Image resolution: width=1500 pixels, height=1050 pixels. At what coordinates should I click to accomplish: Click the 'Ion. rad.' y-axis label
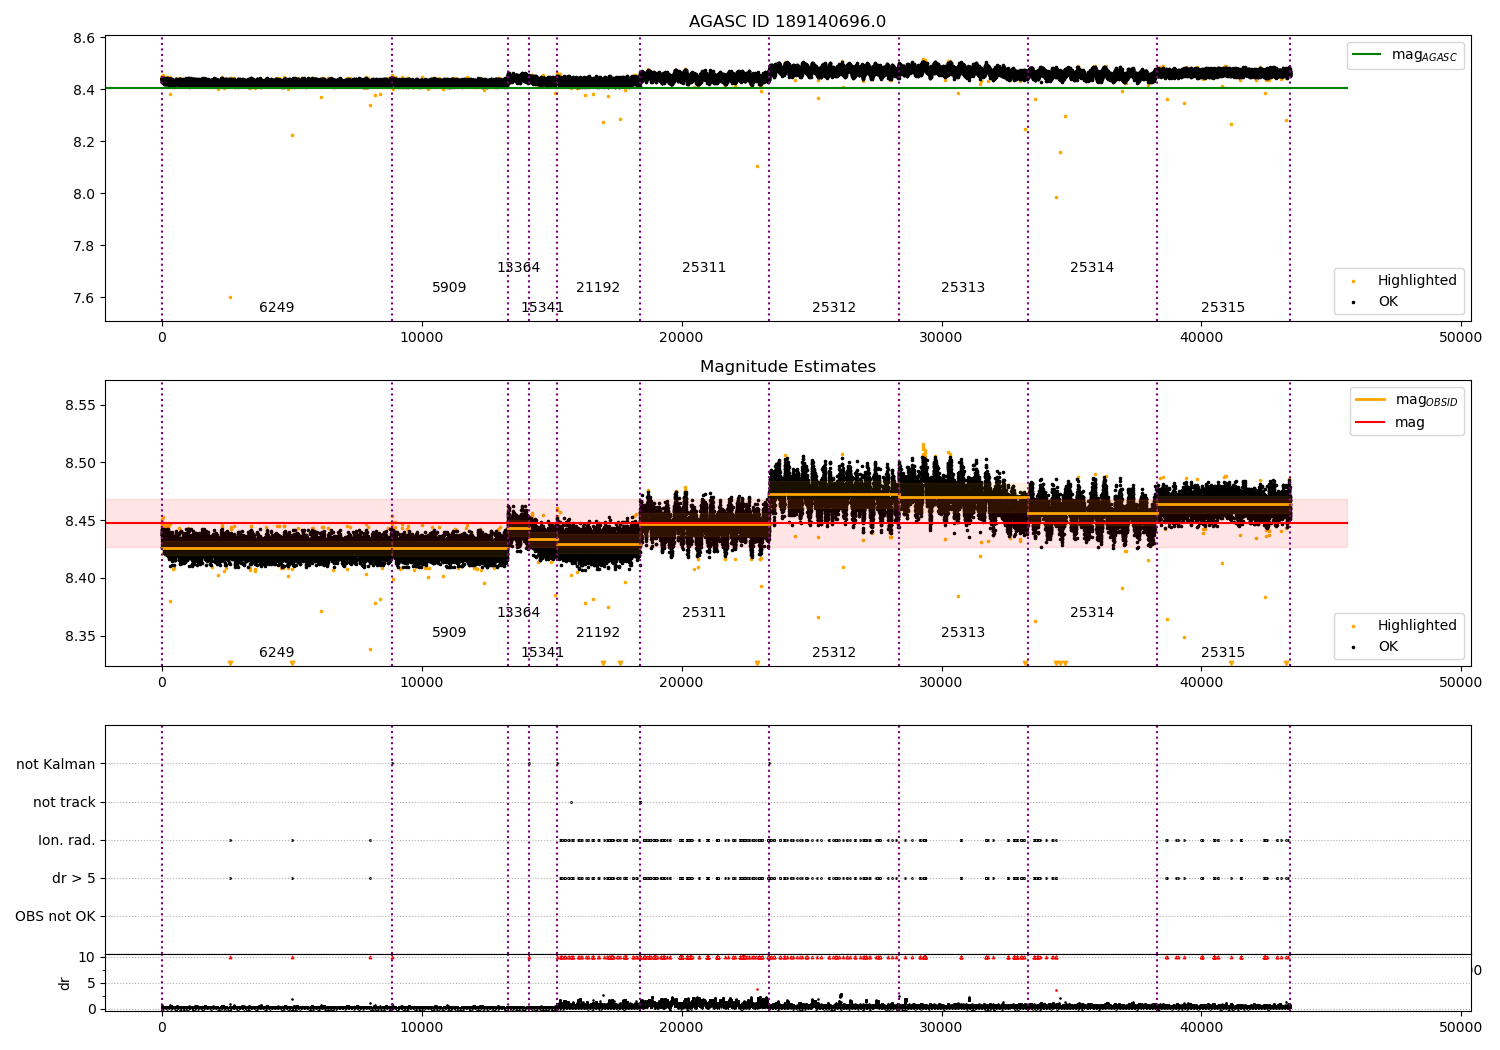(x=67, y=840)
